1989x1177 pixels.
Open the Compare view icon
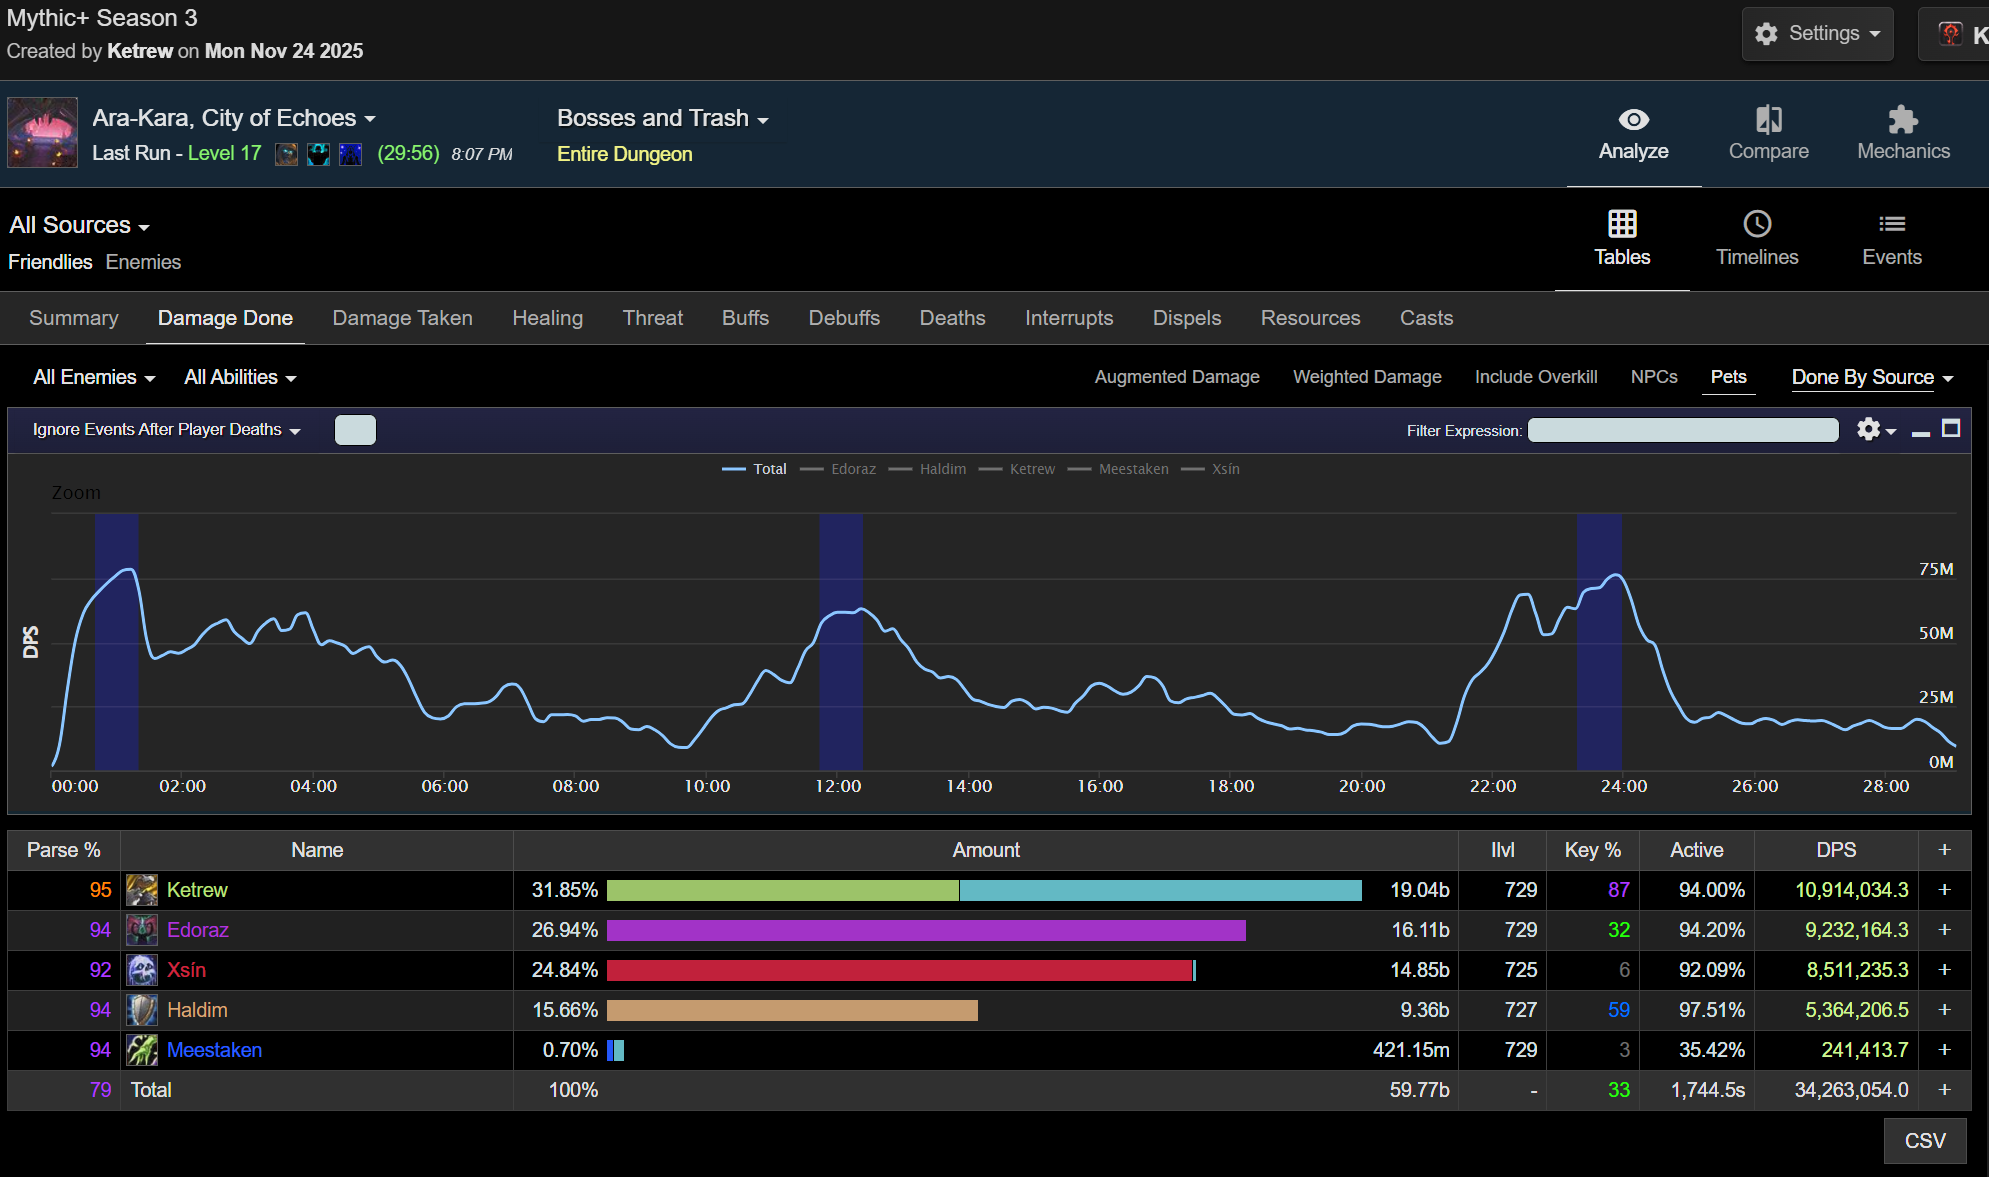coord(1768,121)
